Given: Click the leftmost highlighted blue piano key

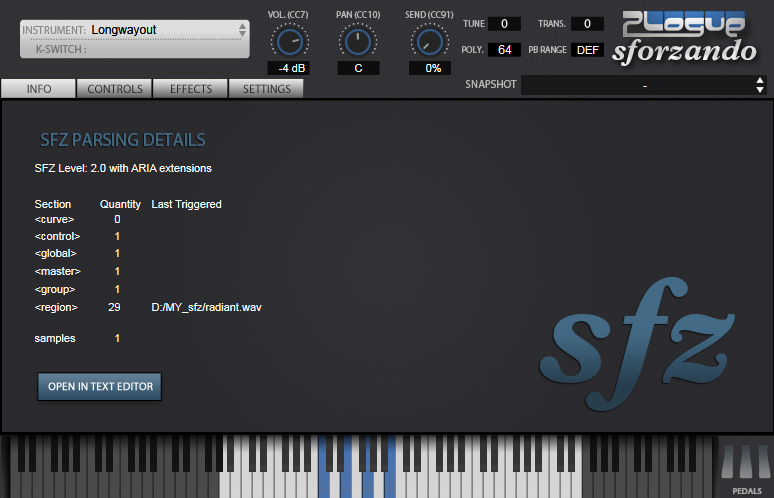Looking at the screenshot, I should pos(324,484).
